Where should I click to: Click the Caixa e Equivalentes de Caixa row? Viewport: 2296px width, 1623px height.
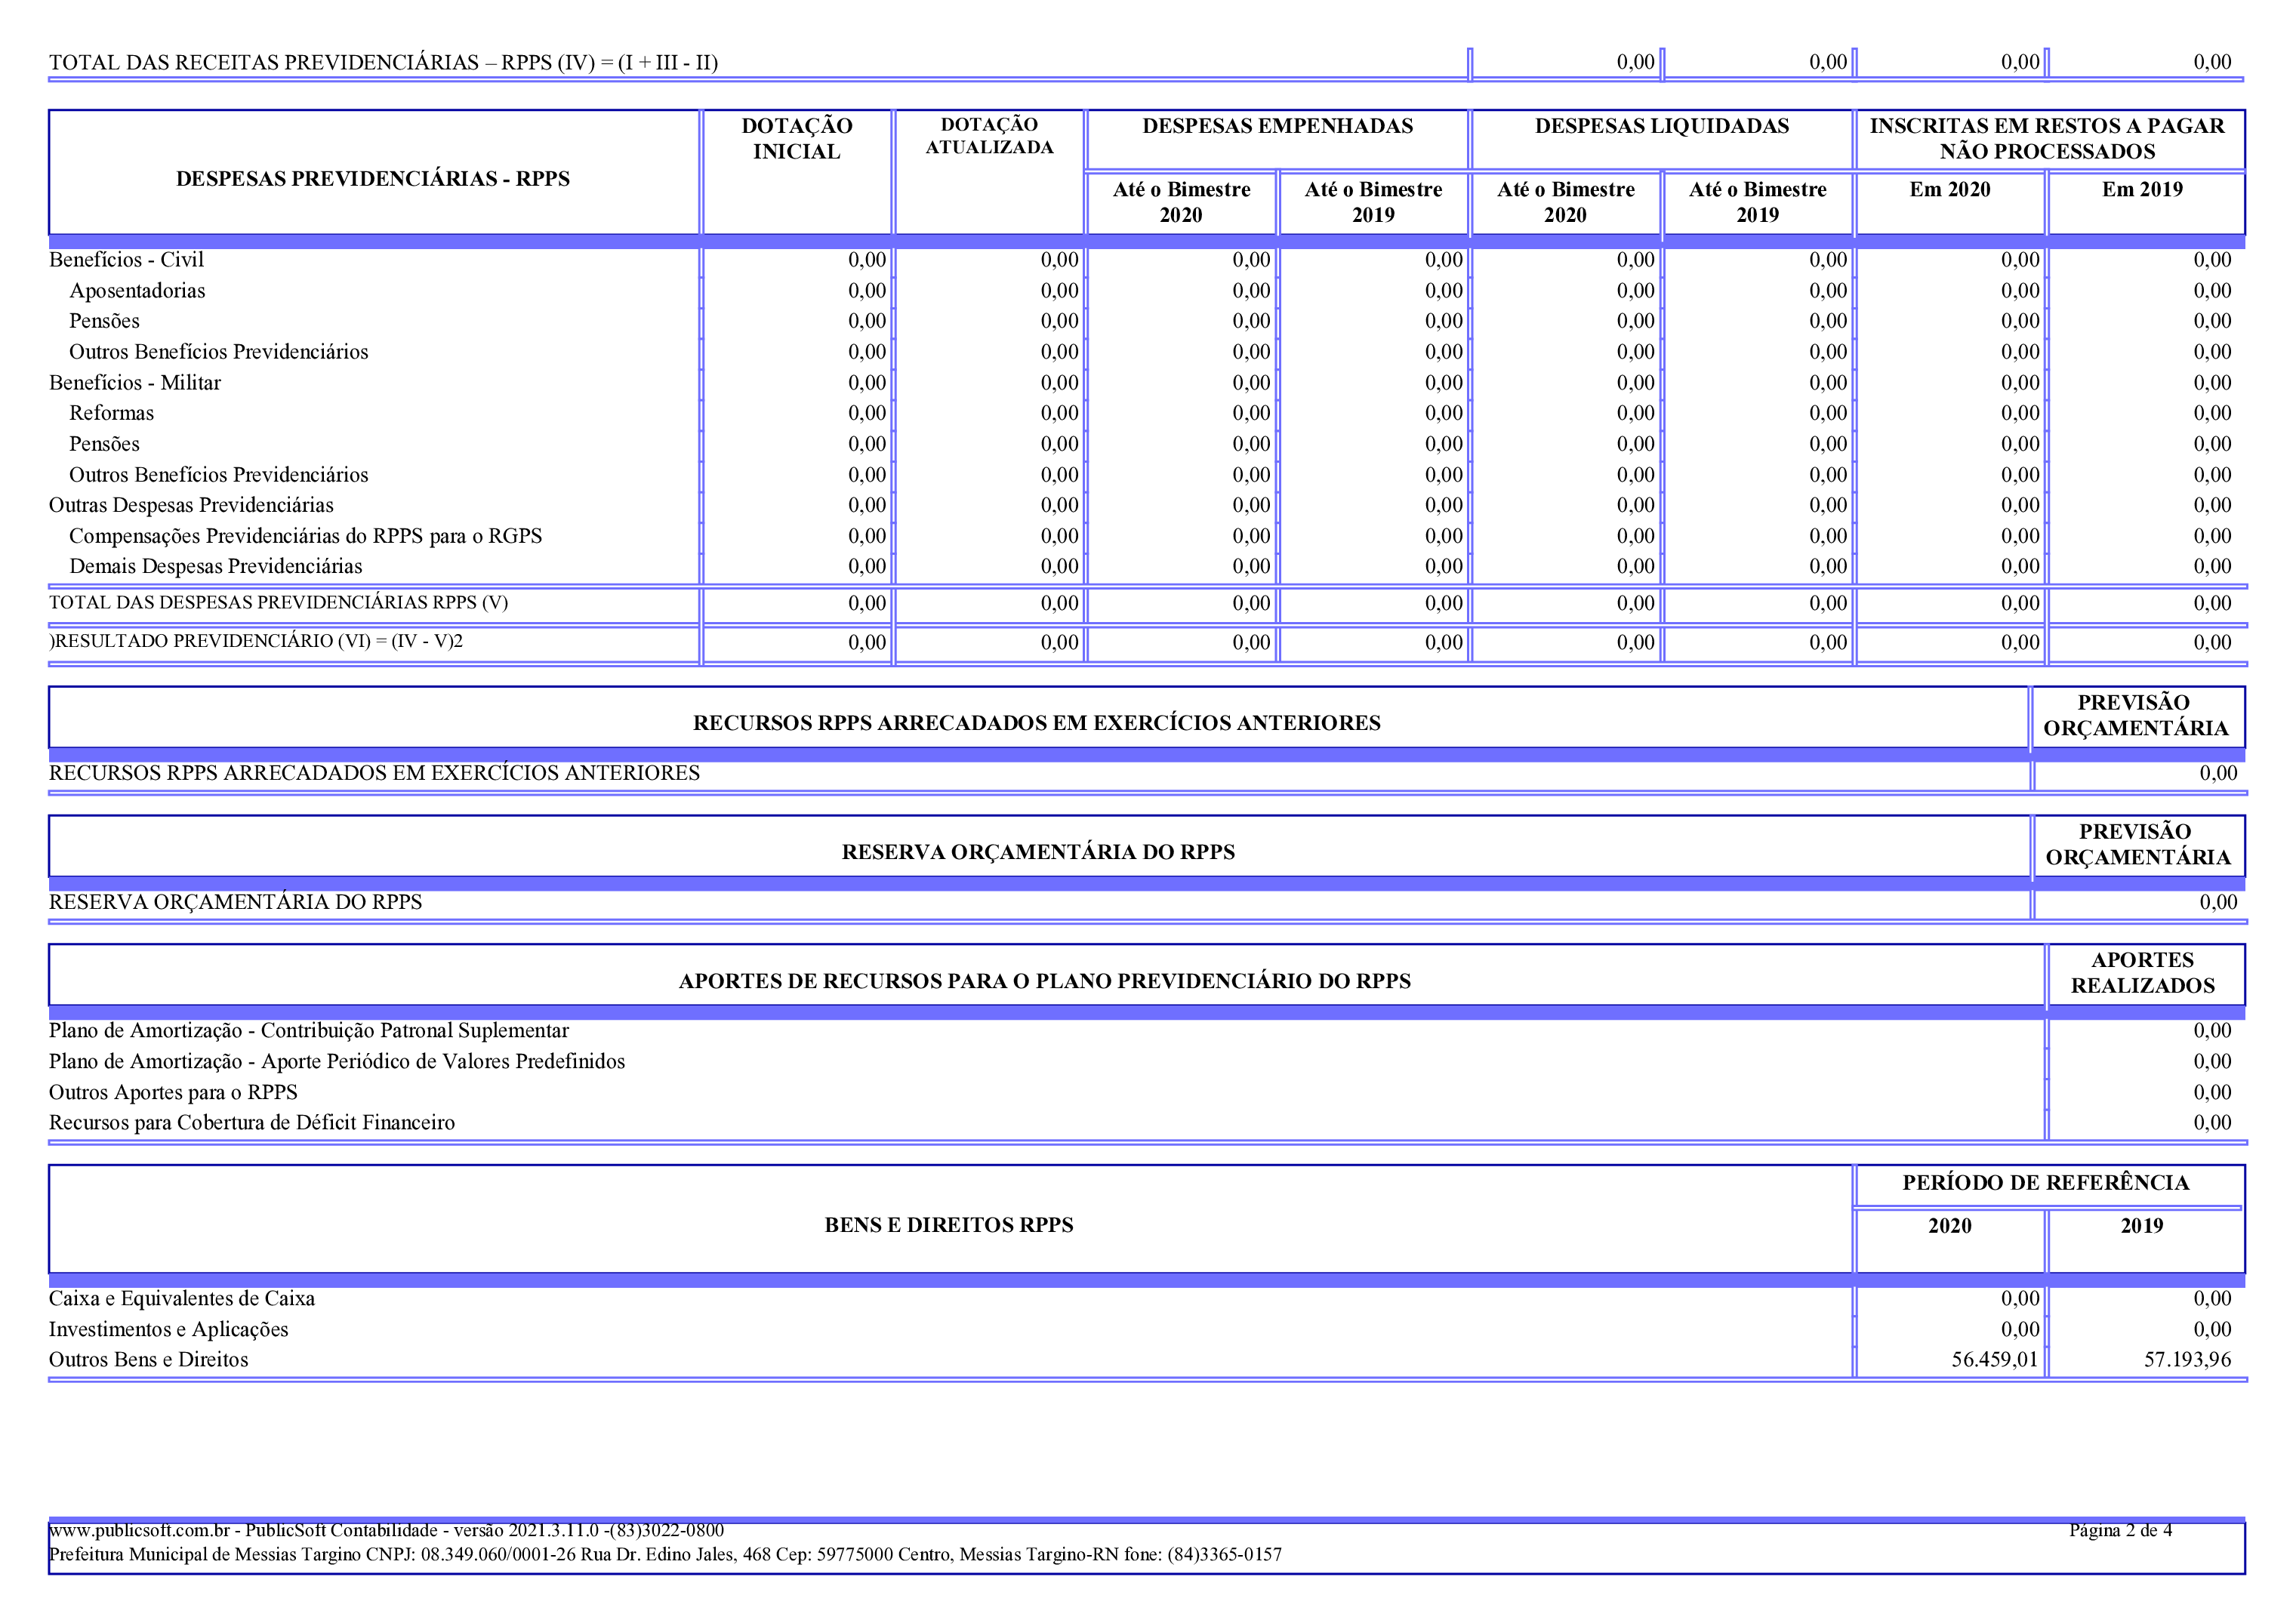pos(182,1299)
